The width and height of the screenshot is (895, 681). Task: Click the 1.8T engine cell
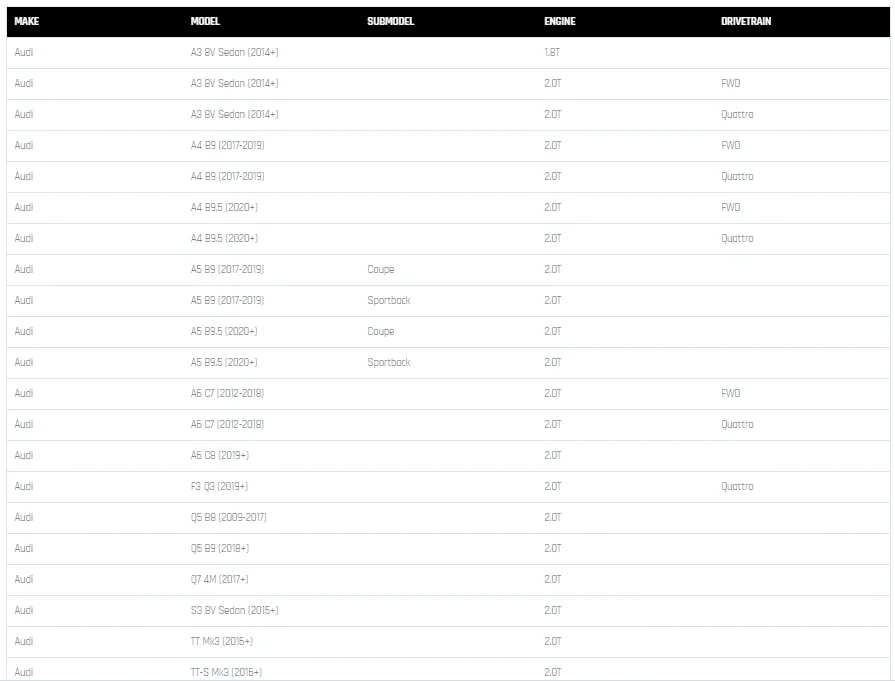tap(552, 52)
